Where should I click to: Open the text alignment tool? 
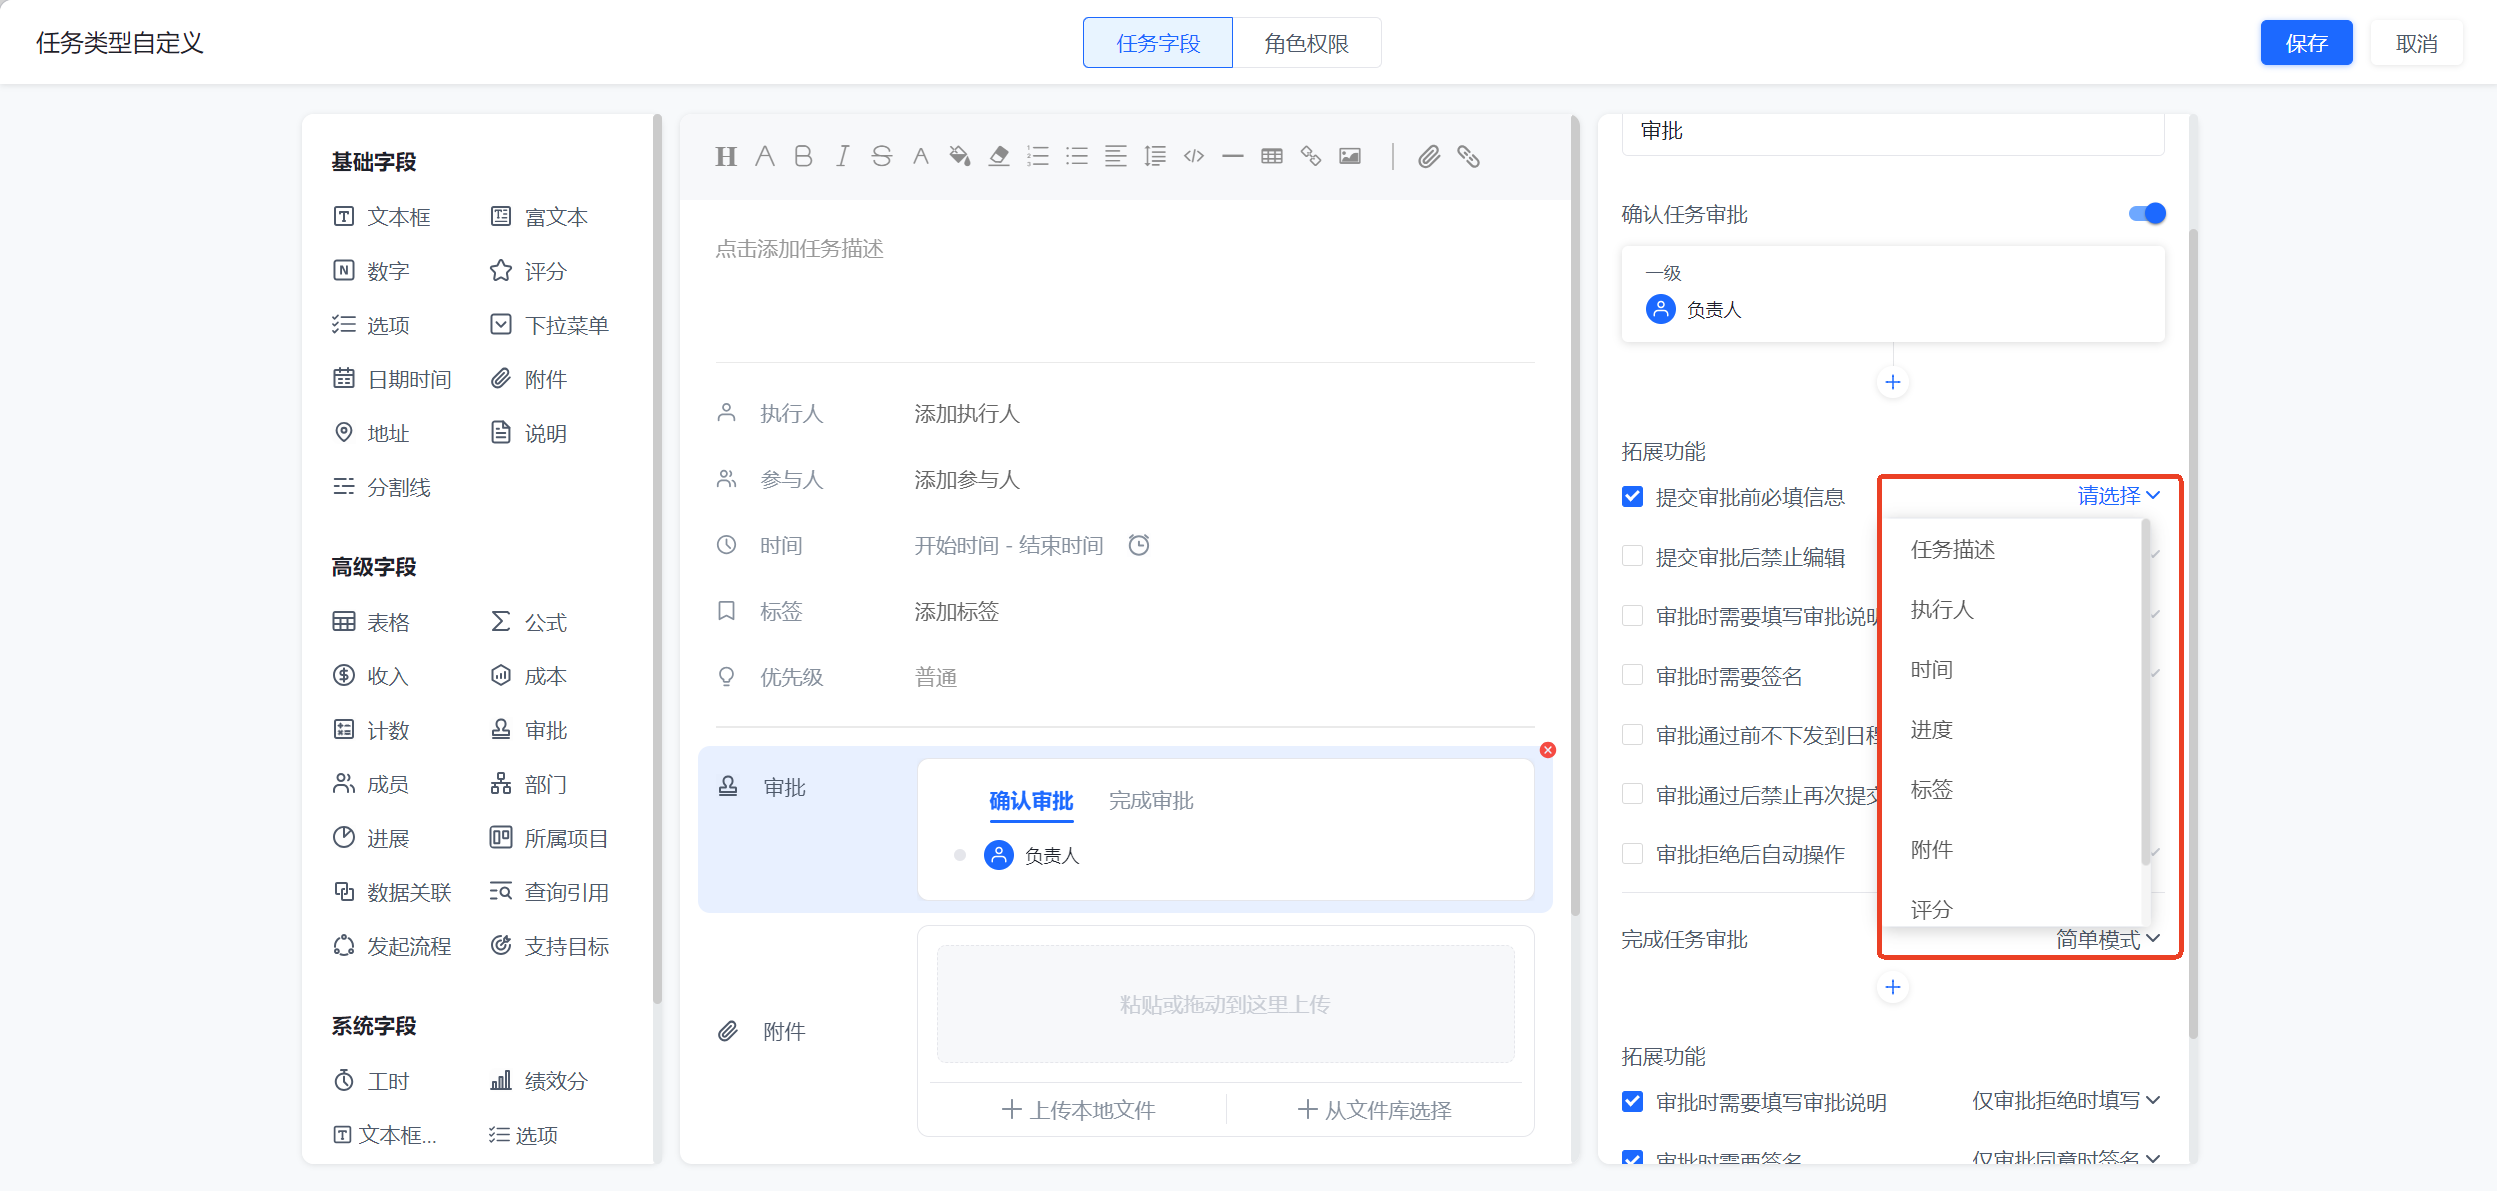click(x=1116, y=156)
